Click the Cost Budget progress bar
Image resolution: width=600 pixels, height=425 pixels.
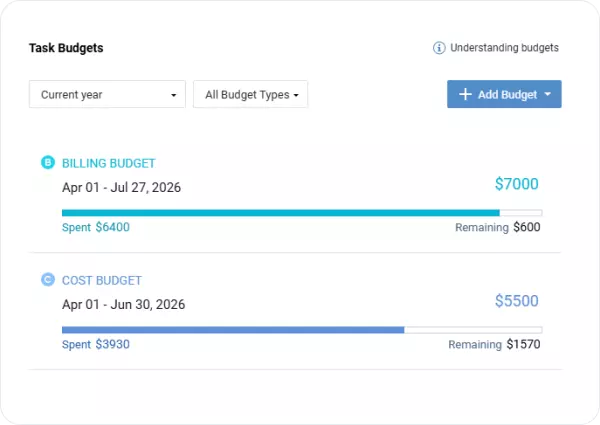(x=302, y=330)
